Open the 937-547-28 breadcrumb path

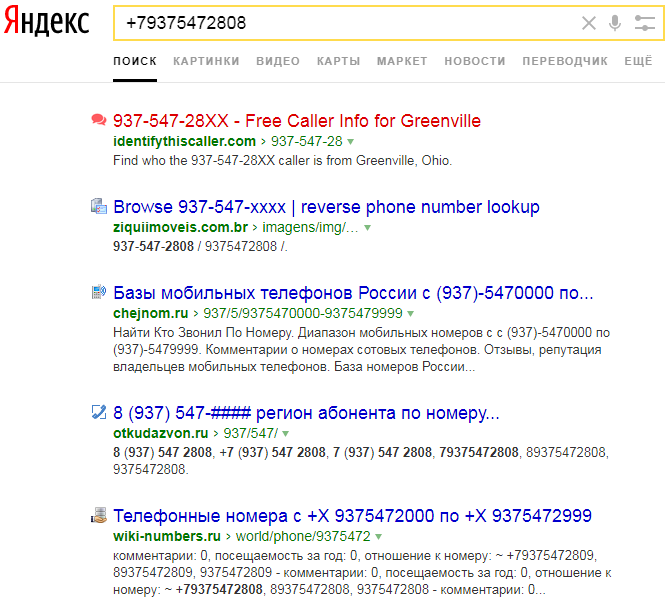tap(307, 141)
